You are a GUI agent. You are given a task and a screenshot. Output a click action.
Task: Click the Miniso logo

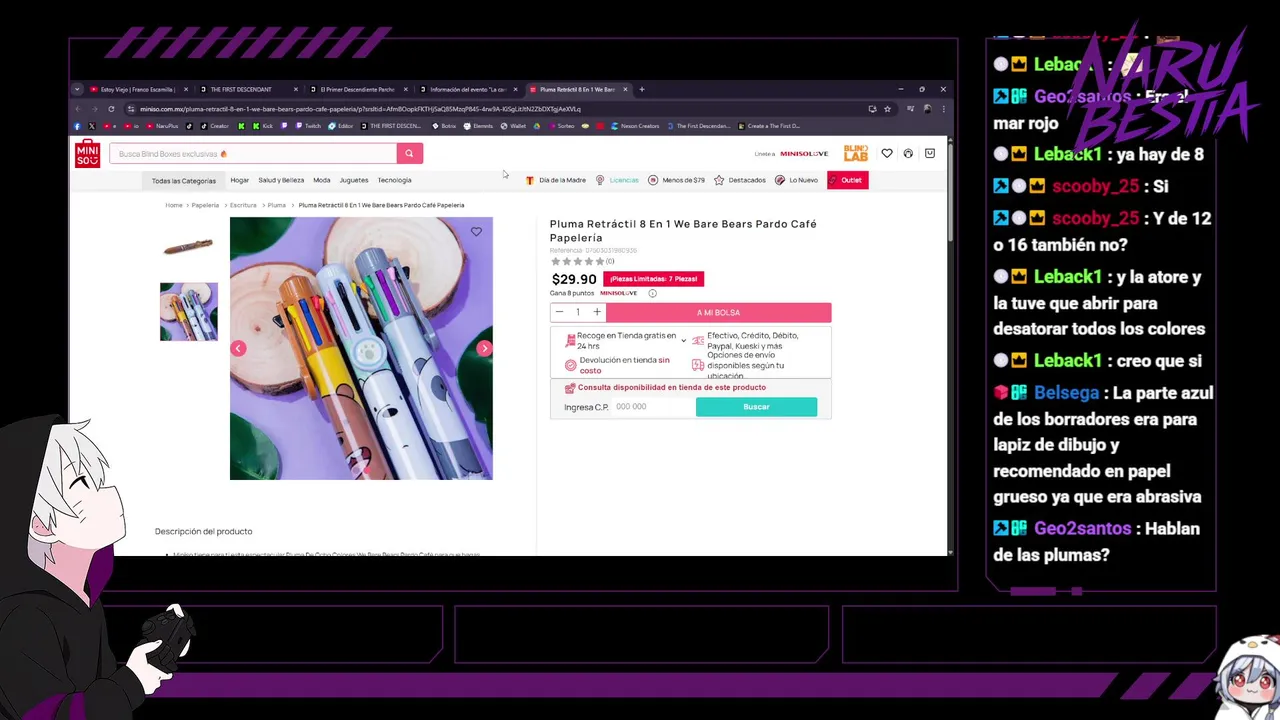tap(87, 153)
